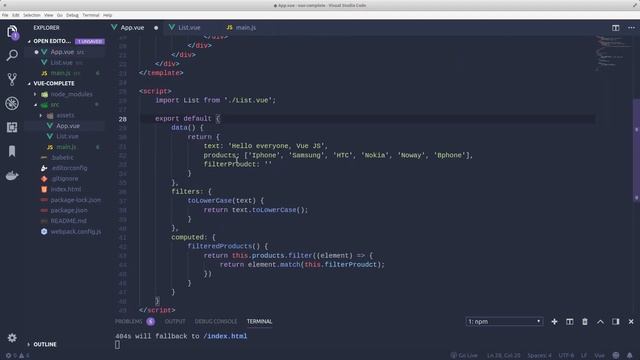Viewport: 640px width, 360px height.
Task: Open the Edit menu
Action: [x=16, y=15]
